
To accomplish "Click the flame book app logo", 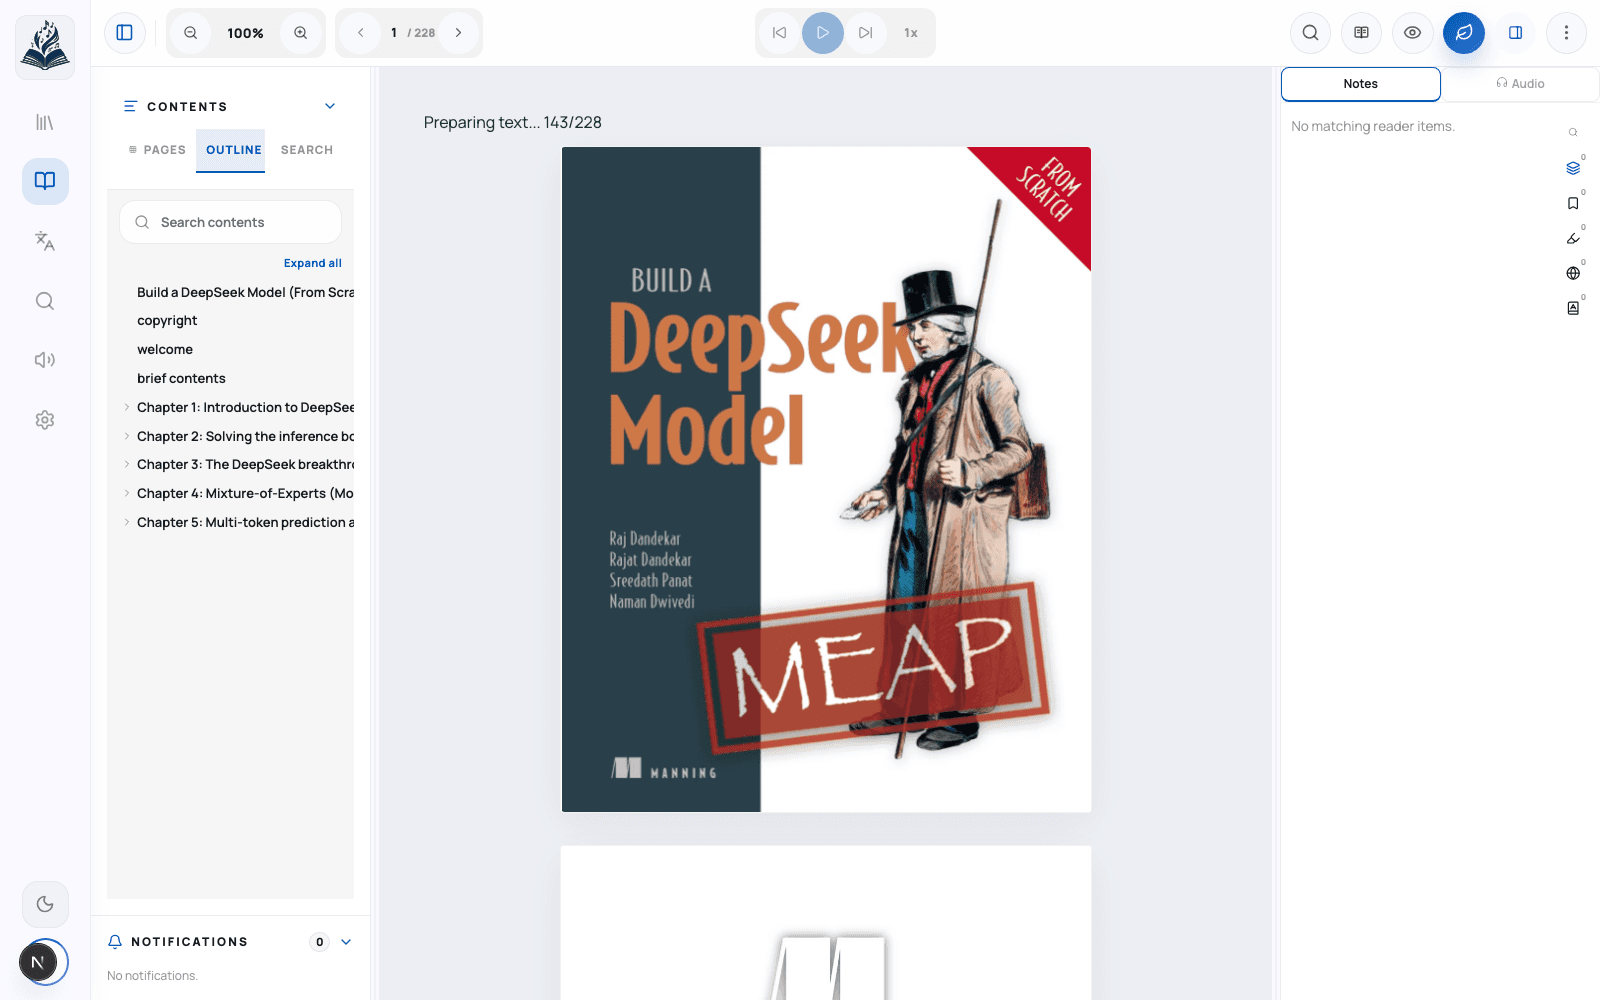I will click(45, 47).
